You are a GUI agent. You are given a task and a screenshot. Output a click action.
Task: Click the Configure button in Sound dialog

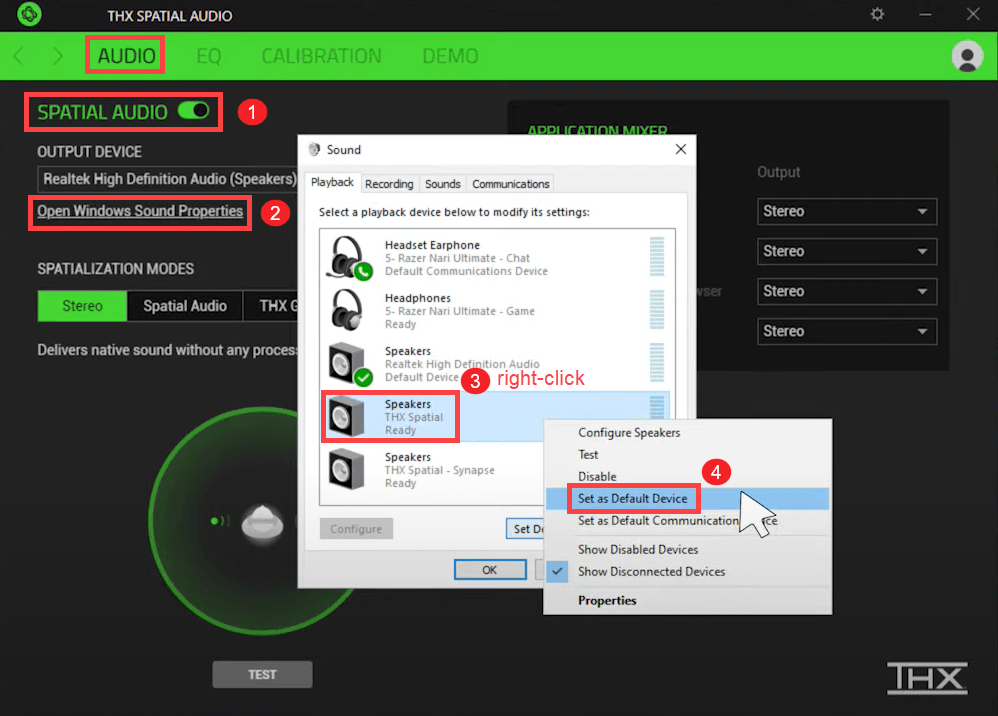pyautogui.click(x=356, y=529)
